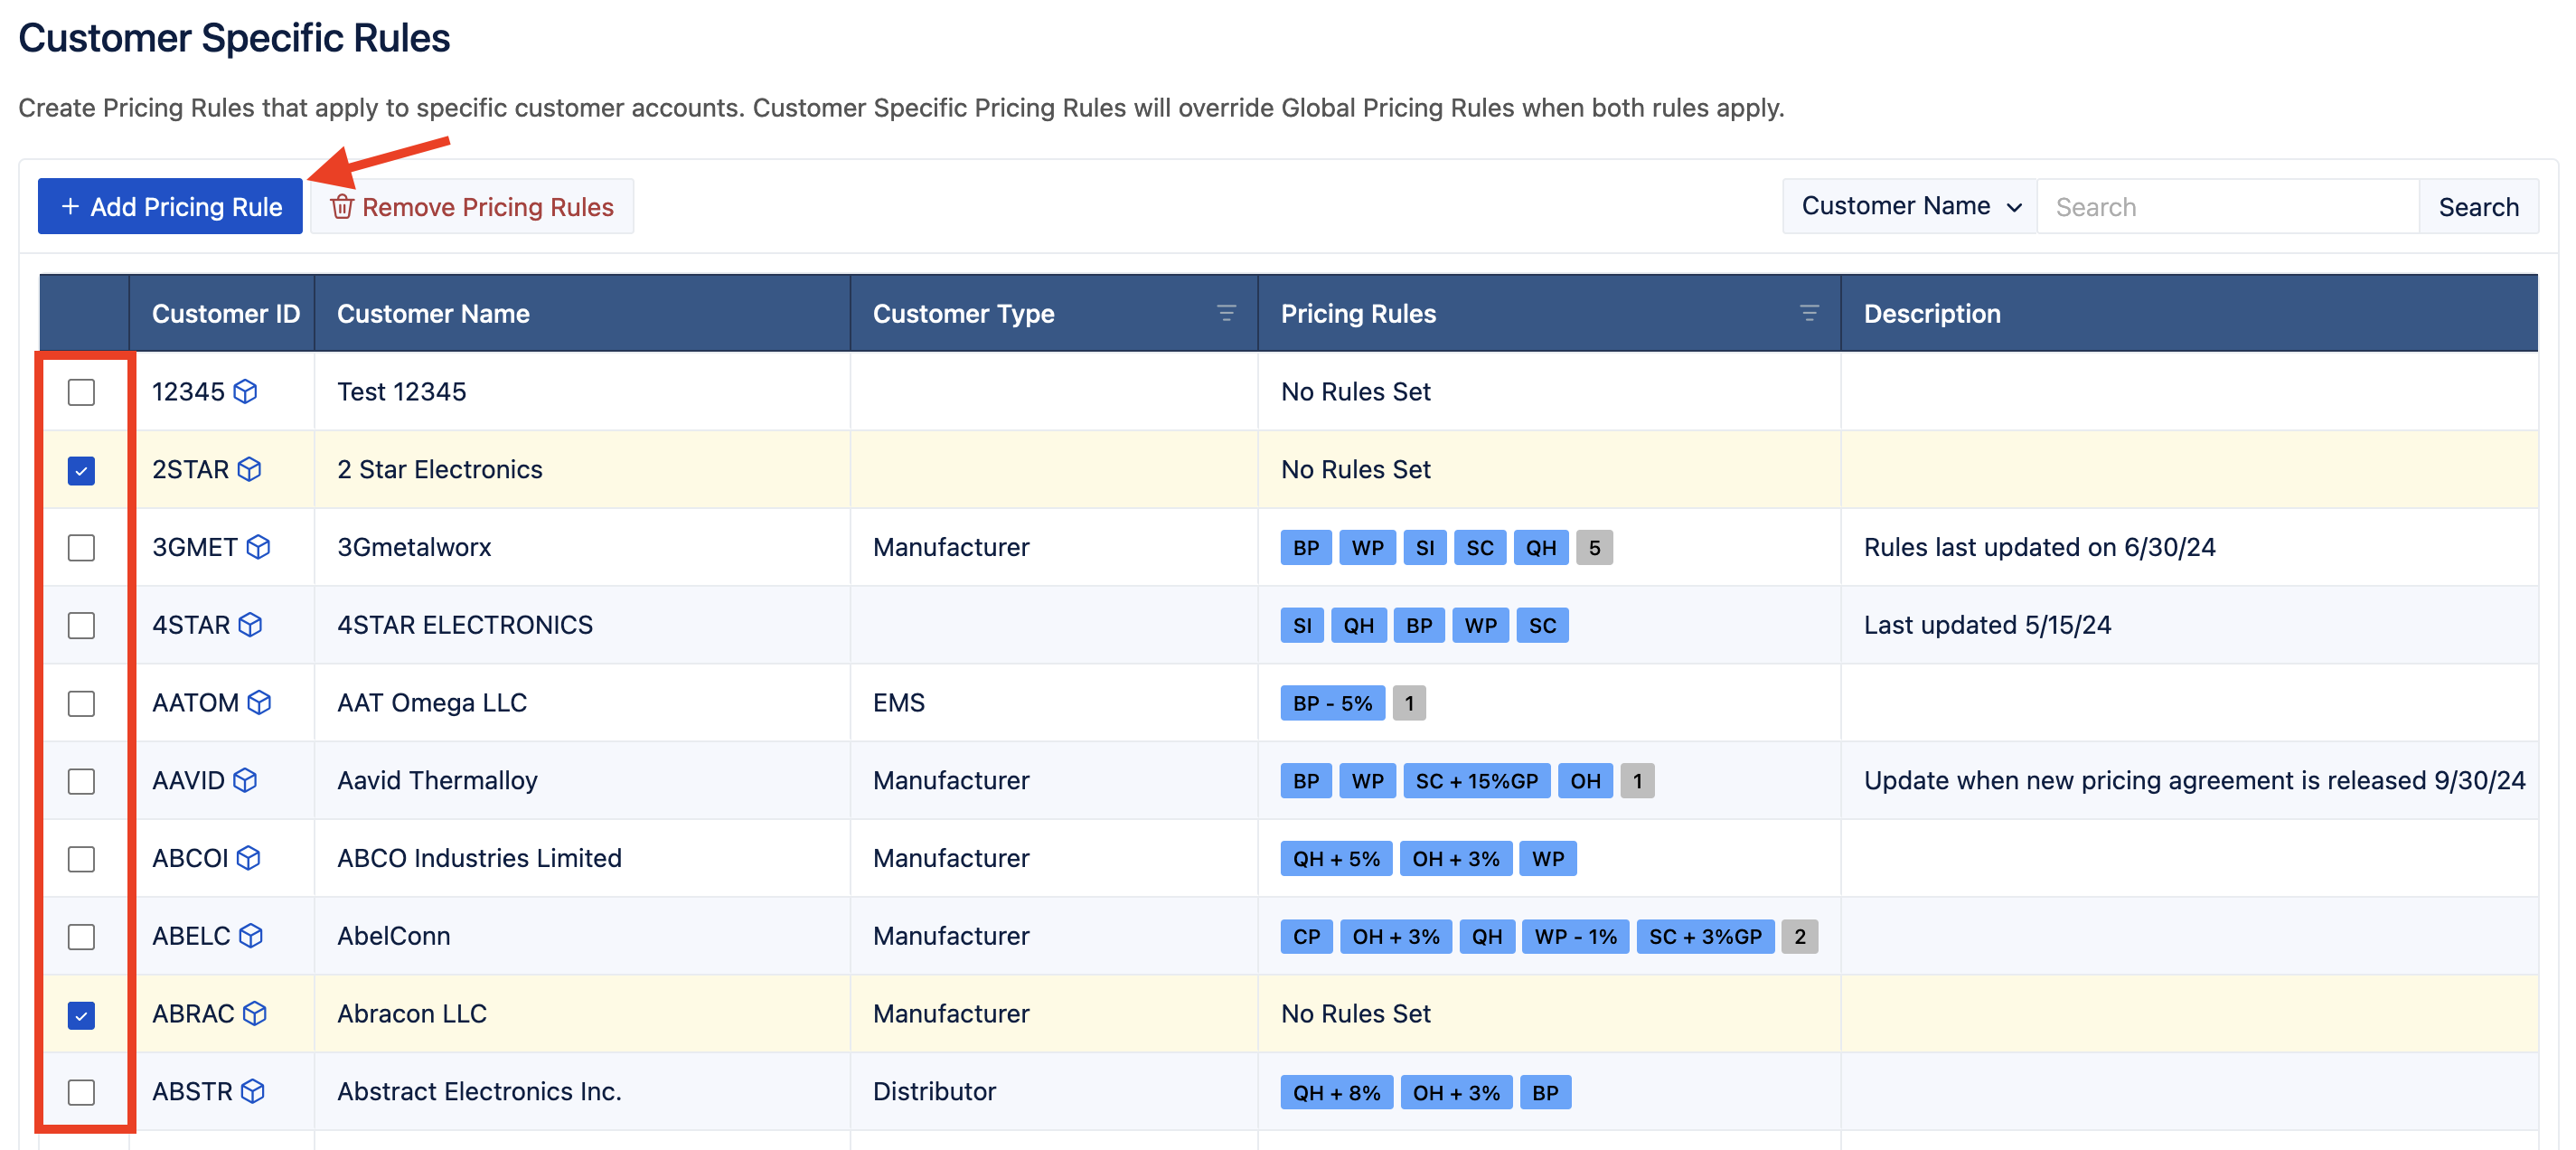Open the cube icon beside 3GMET

coord(259,547)
